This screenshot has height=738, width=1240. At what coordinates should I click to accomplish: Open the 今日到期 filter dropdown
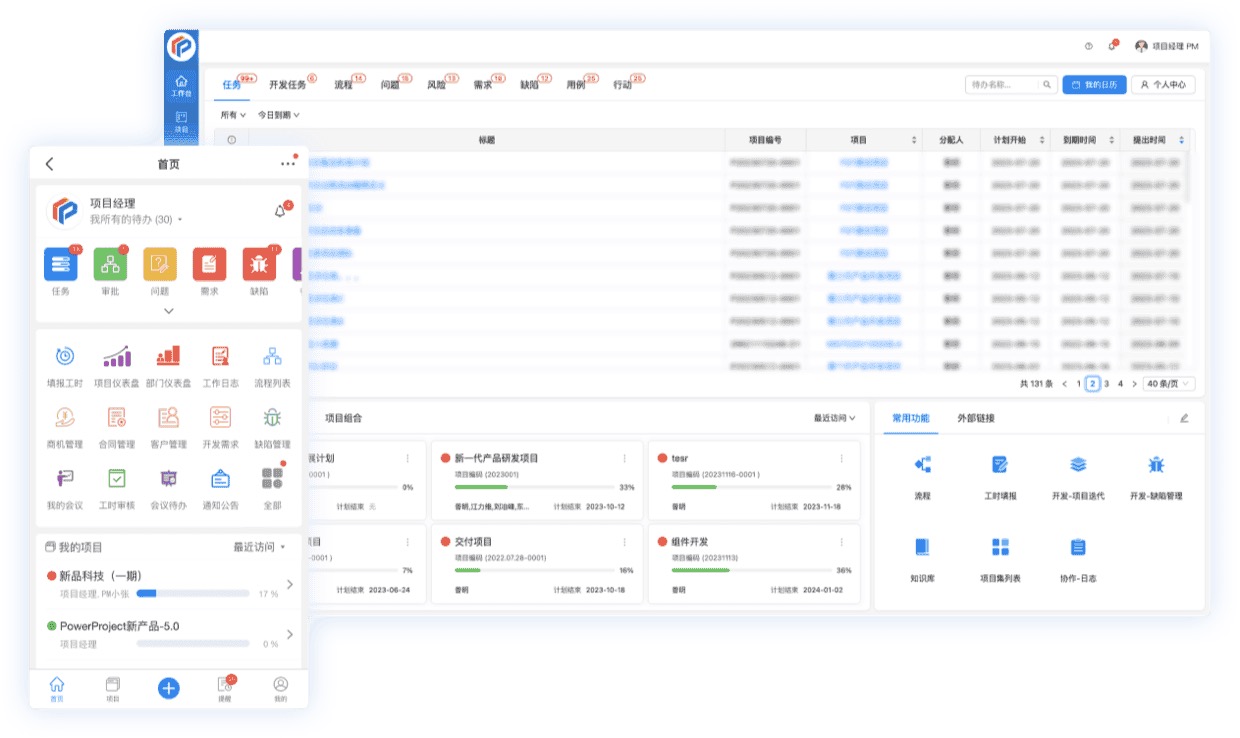278,116
